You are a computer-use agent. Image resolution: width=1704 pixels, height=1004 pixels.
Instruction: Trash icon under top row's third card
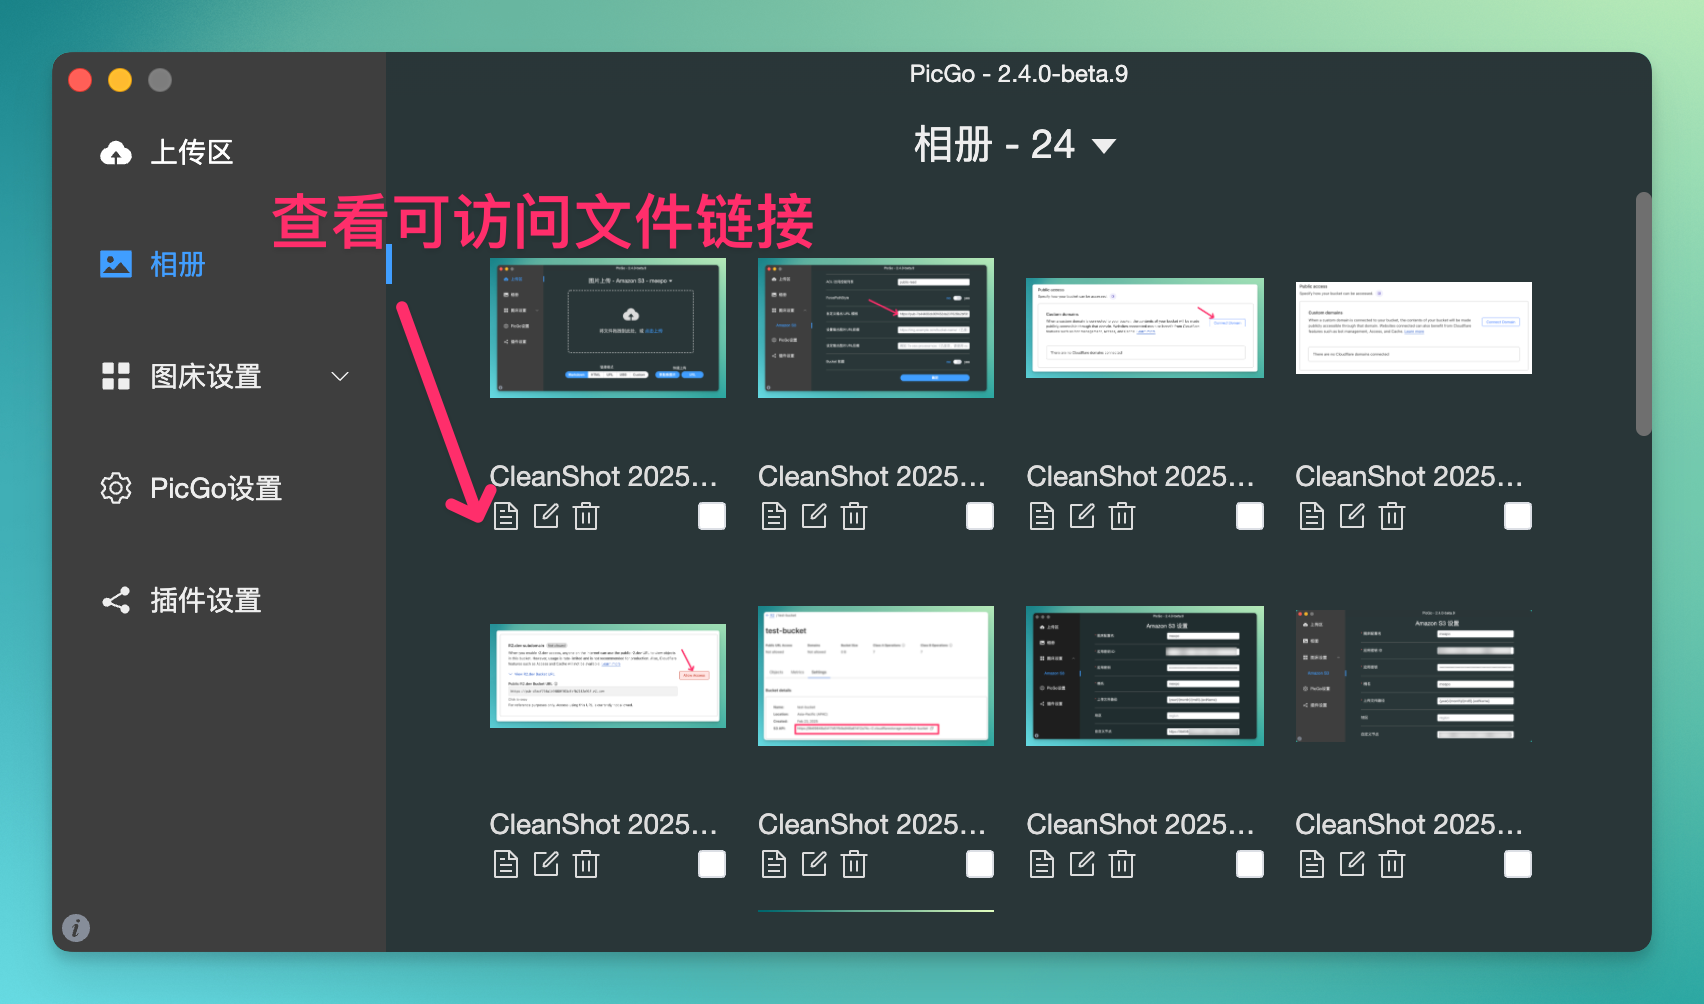tap(1122, 516)
